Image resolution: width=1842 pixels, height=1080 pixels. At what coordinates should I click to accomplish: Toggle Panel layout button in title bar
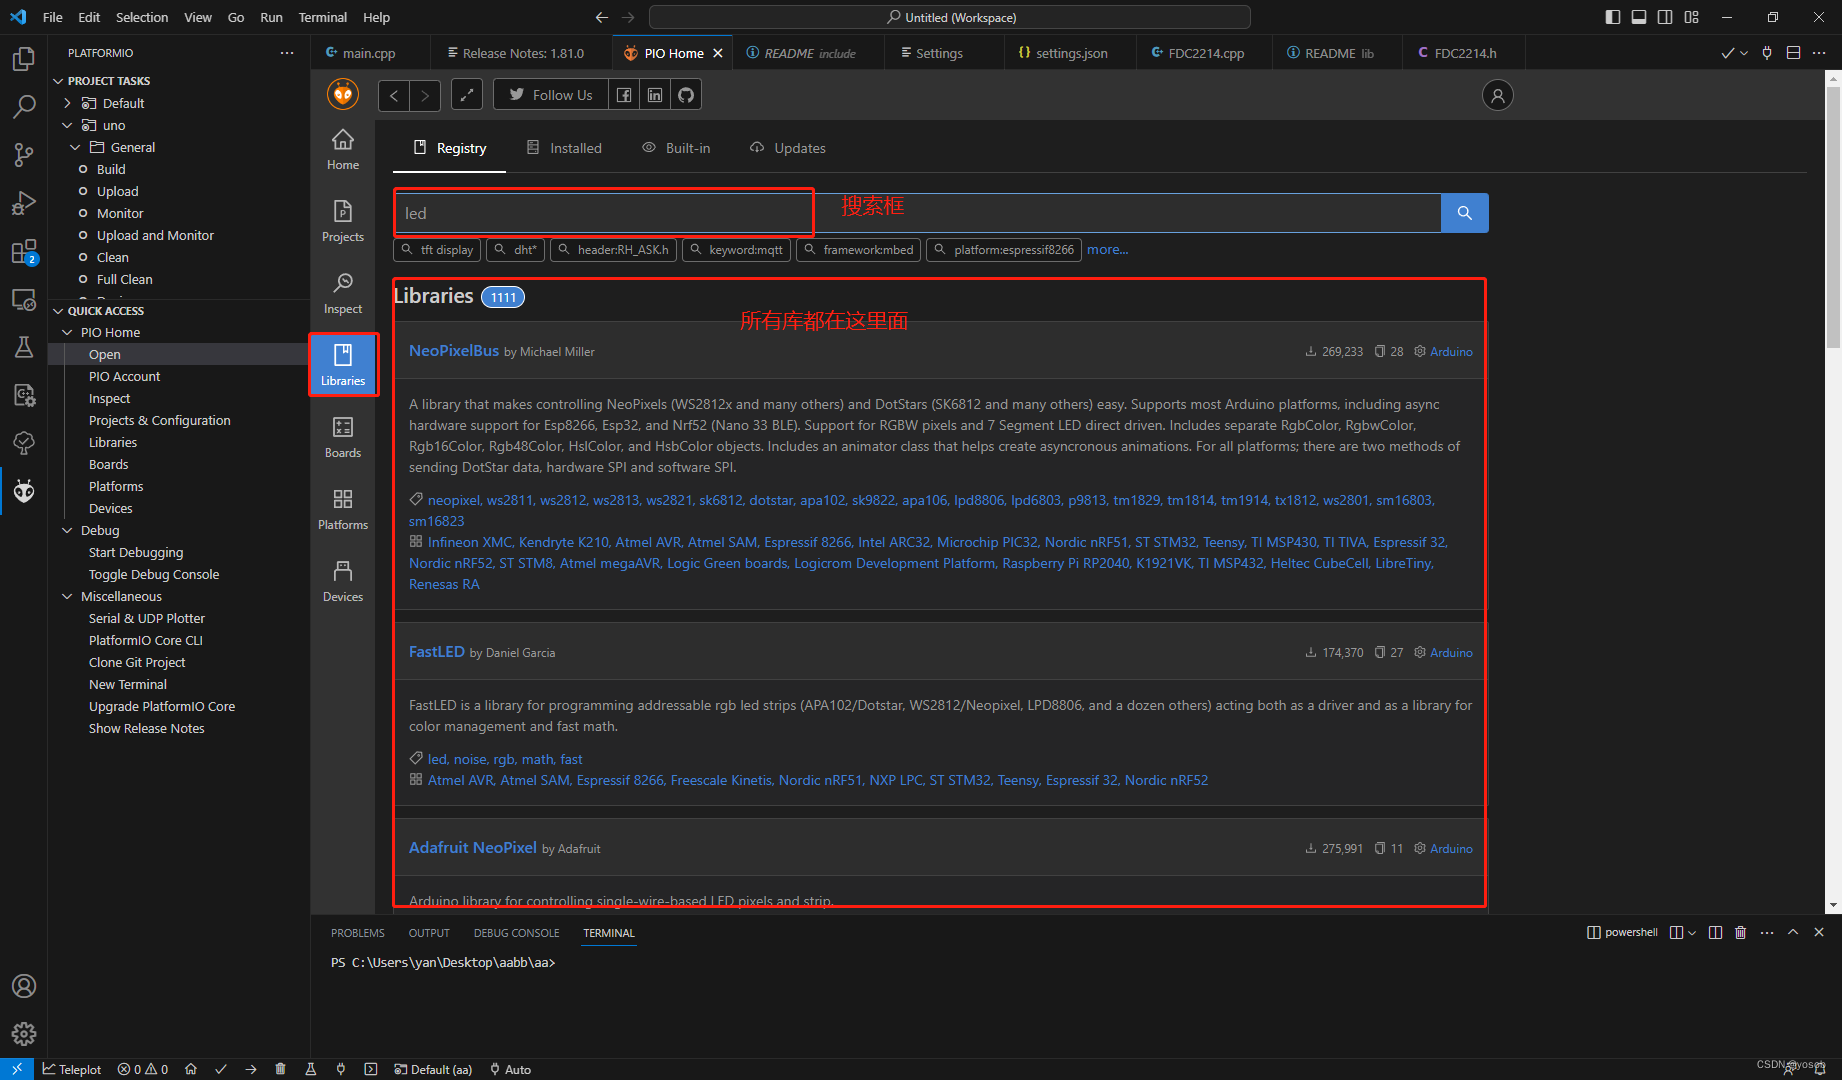click(x=1639, y=17)
